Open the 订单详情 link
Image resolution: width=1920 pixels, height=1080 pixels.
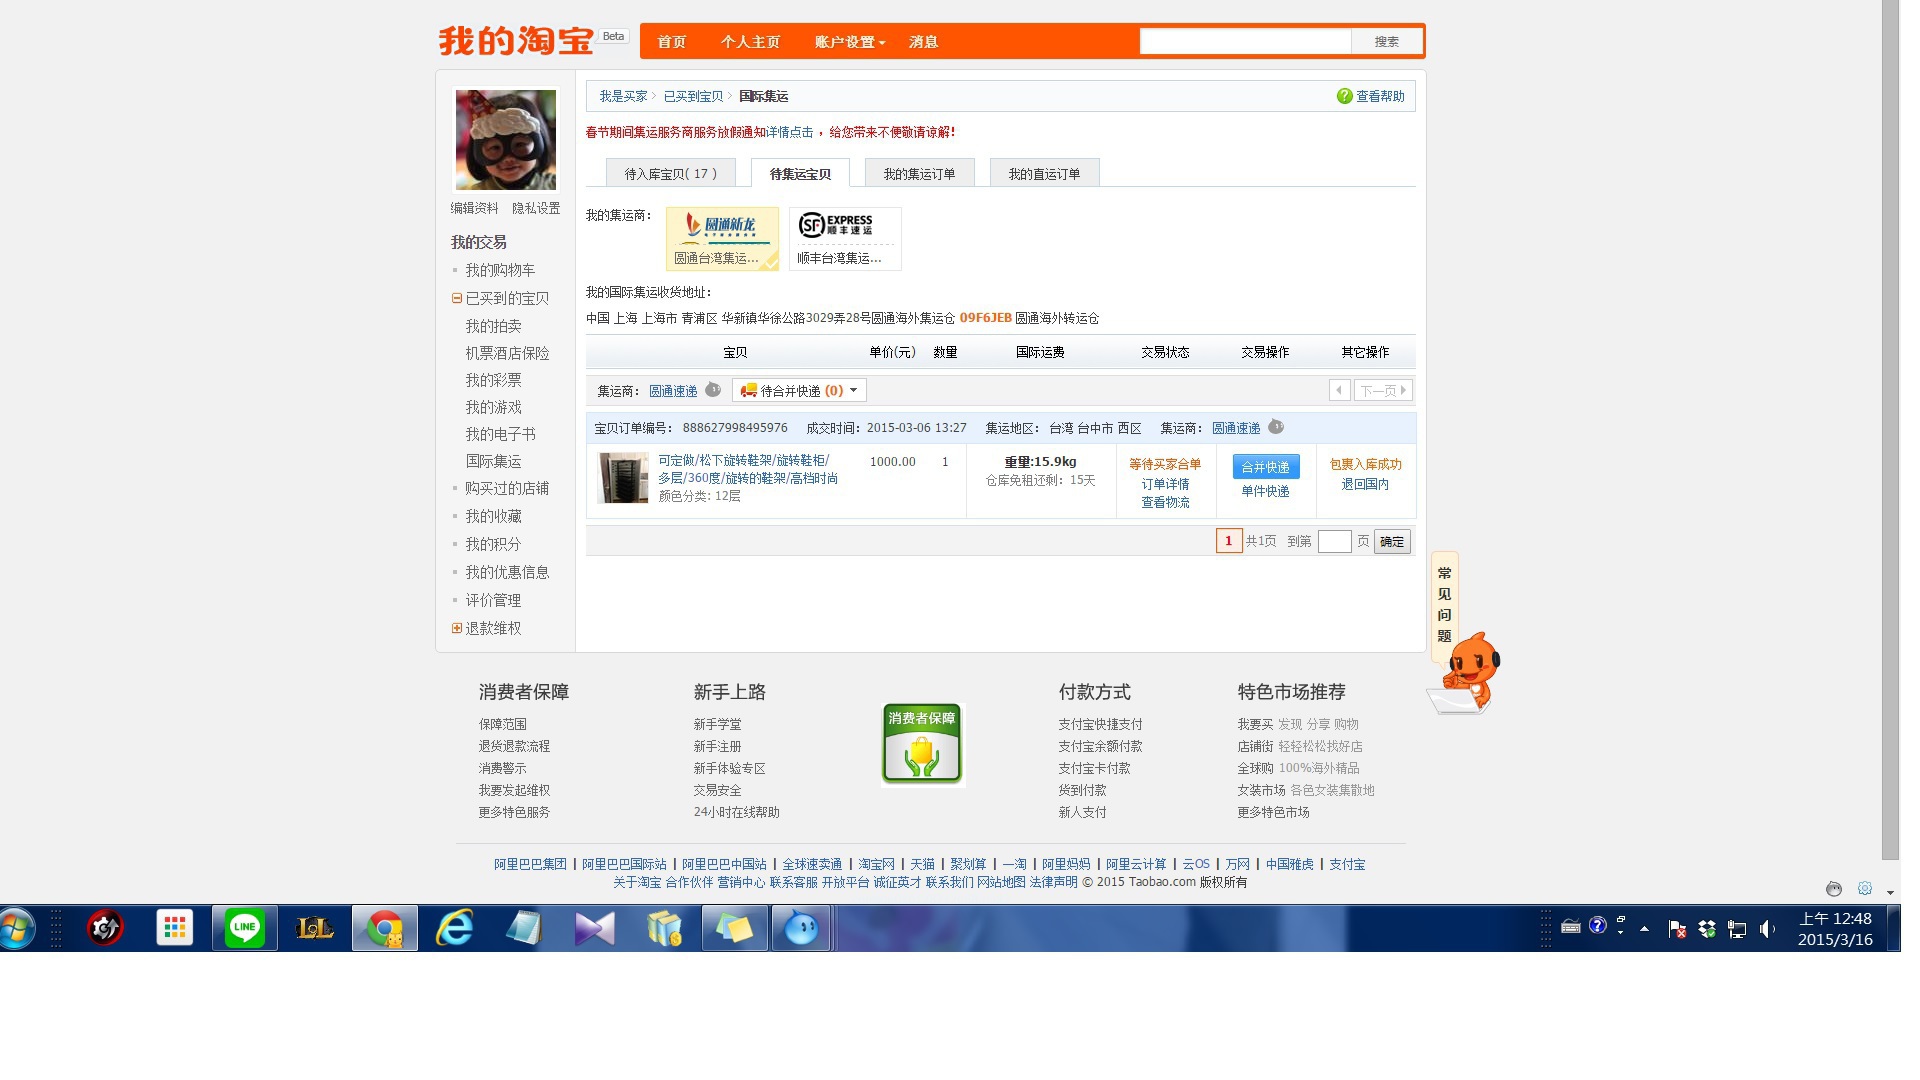[1165, 484]
